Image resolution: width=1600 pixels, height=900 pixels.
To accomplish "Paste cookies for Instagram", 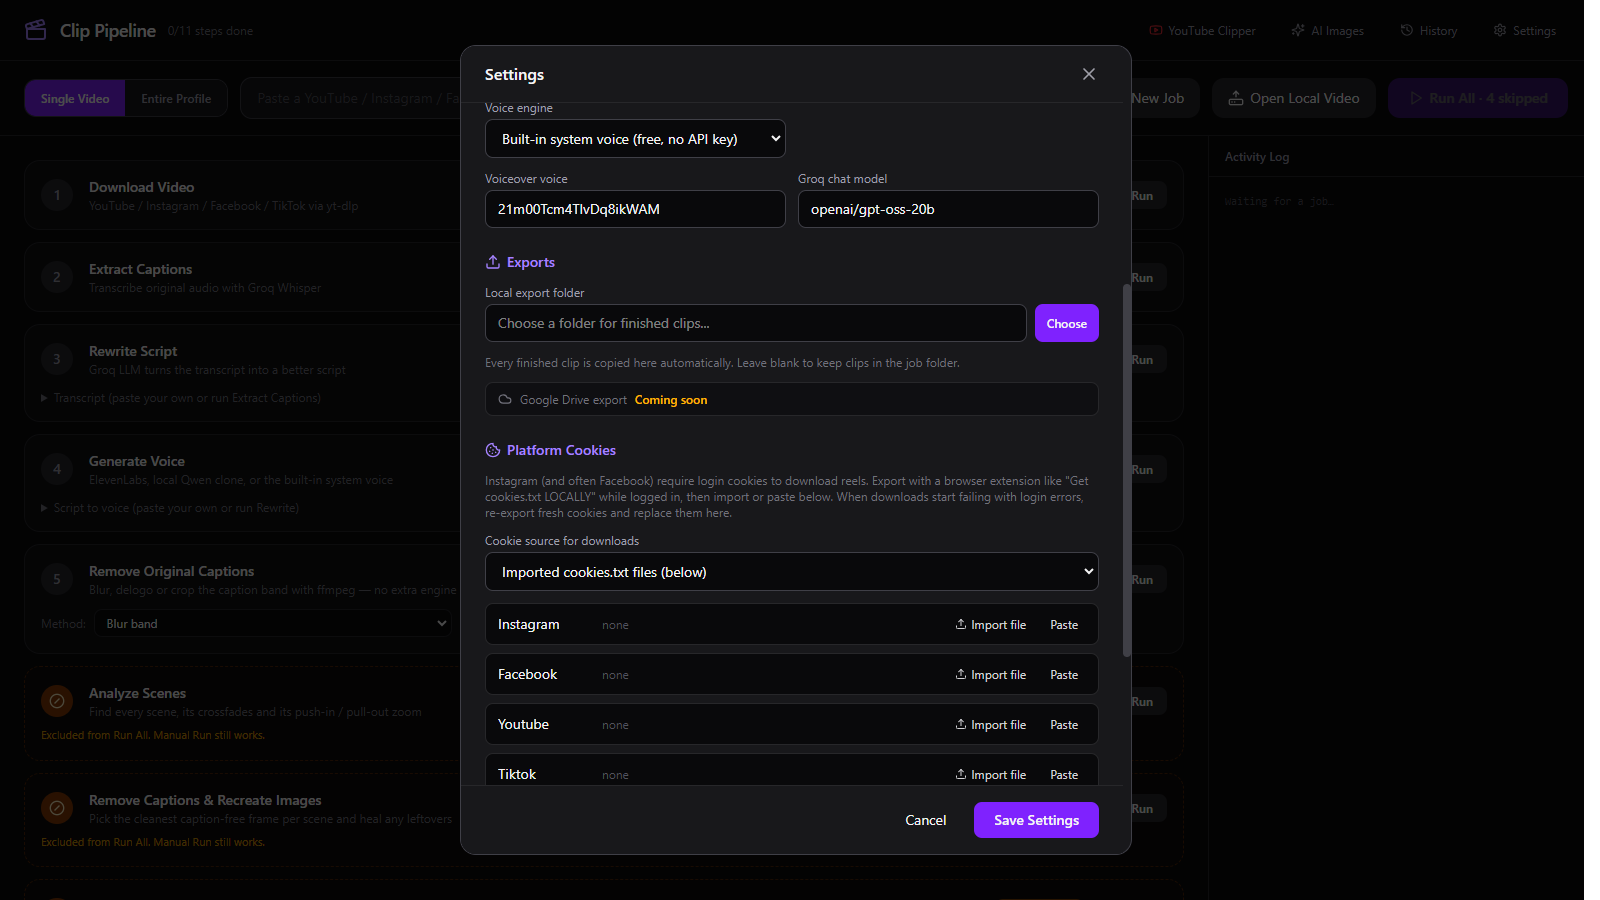I will 1064,625.
